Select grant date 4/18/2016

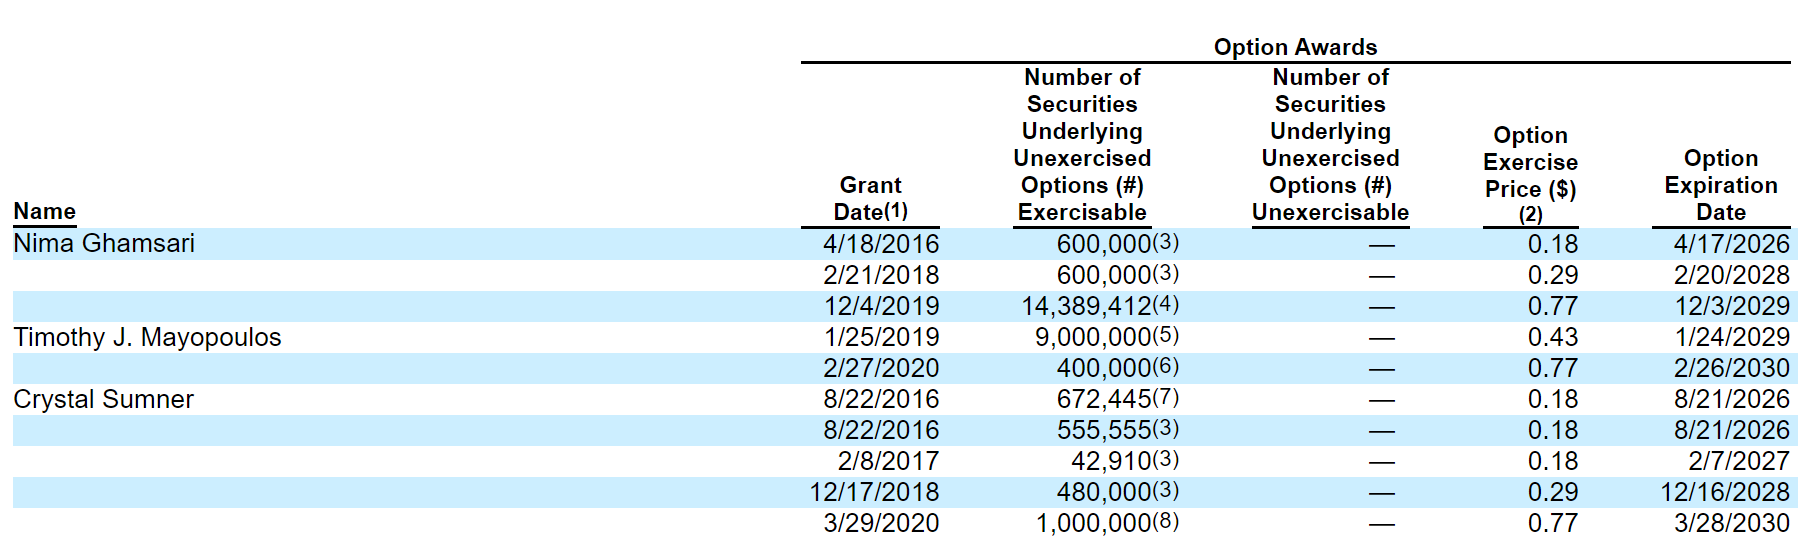click(881, 244)
